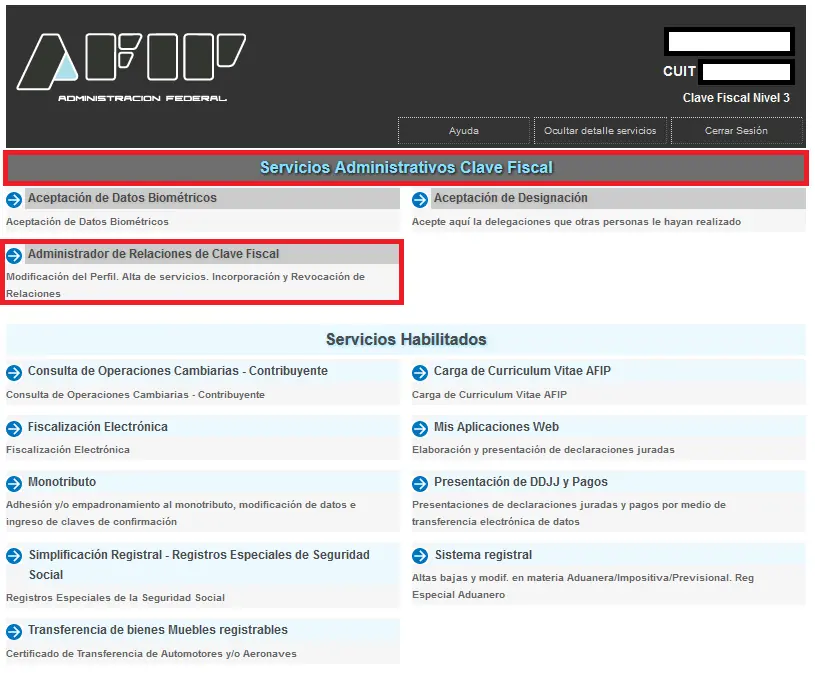Click description 'Registros Especiales de la Seguridad Social'

coord(115,598)
